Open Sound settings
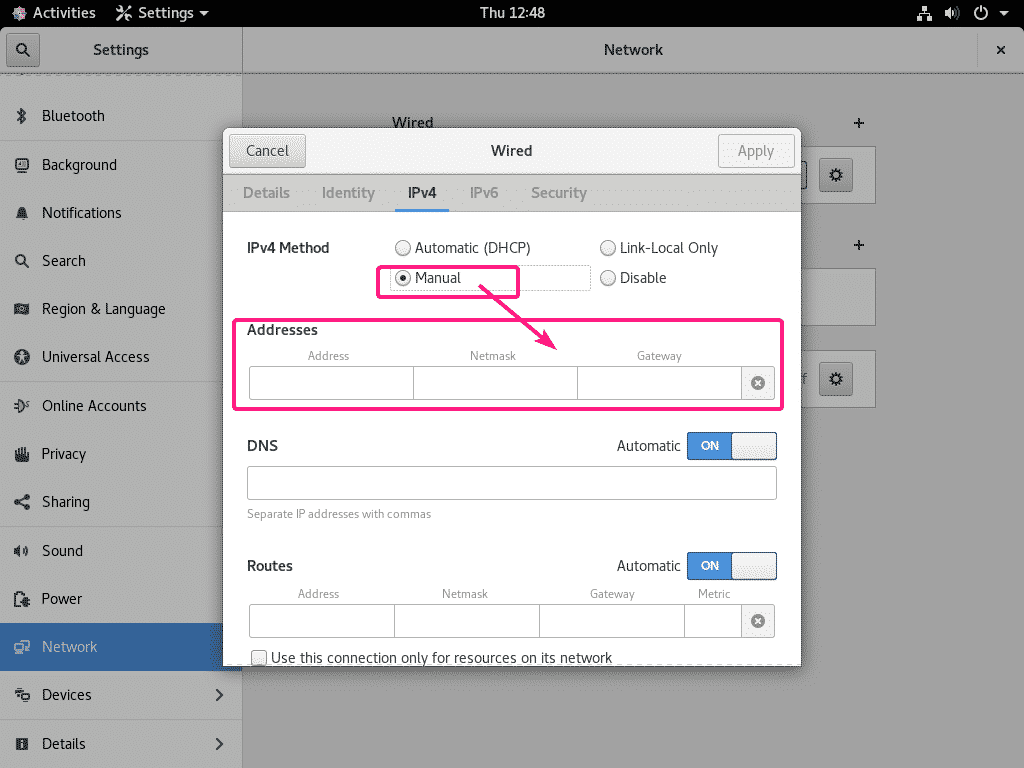Image resolution: width=1024 pixels, height=768 pixels. click(121, 551)
